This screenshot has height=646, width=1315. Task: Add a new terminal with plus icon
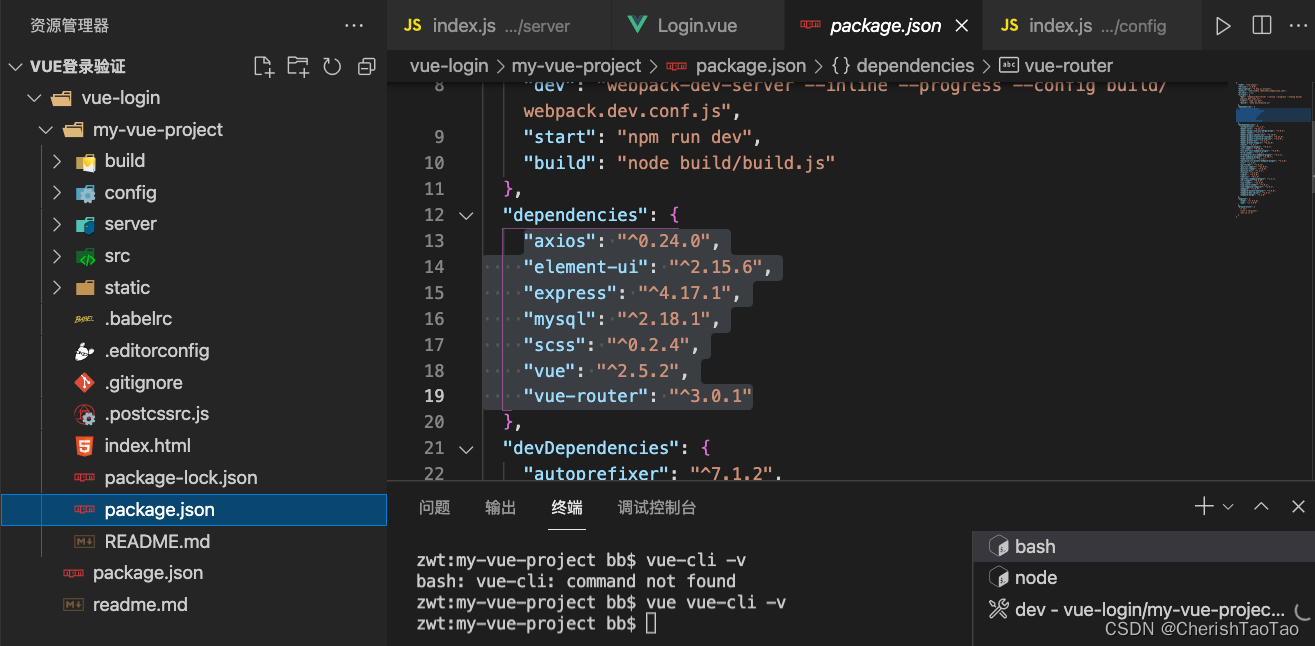[1204, 507]
